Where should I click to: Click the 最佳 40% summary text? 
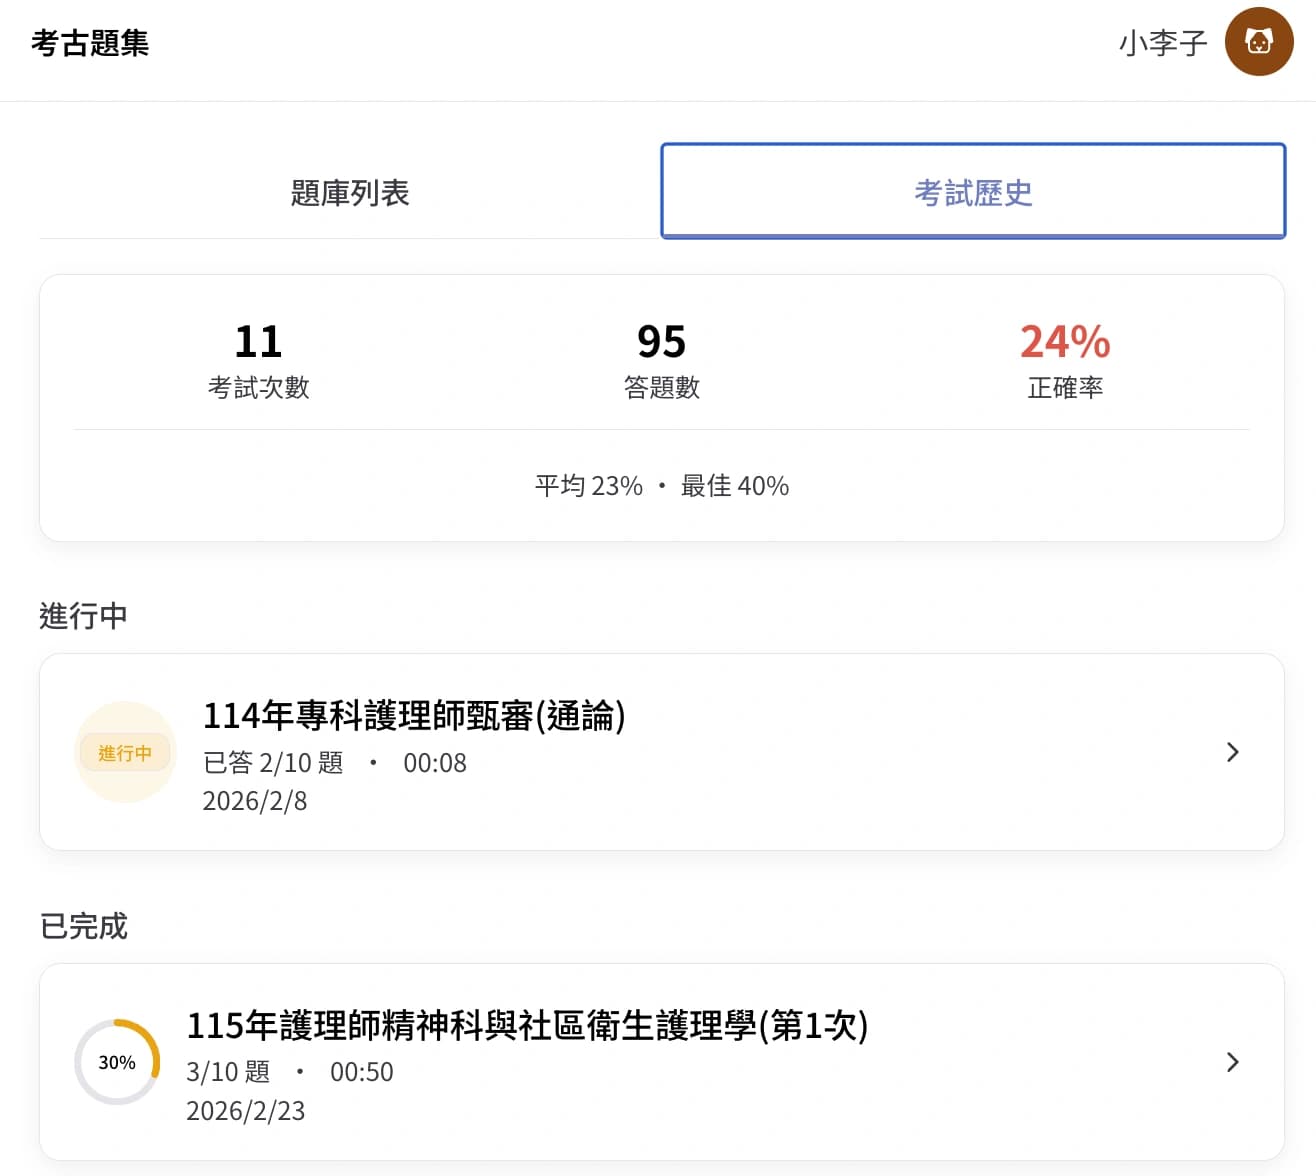coord(735,486)
